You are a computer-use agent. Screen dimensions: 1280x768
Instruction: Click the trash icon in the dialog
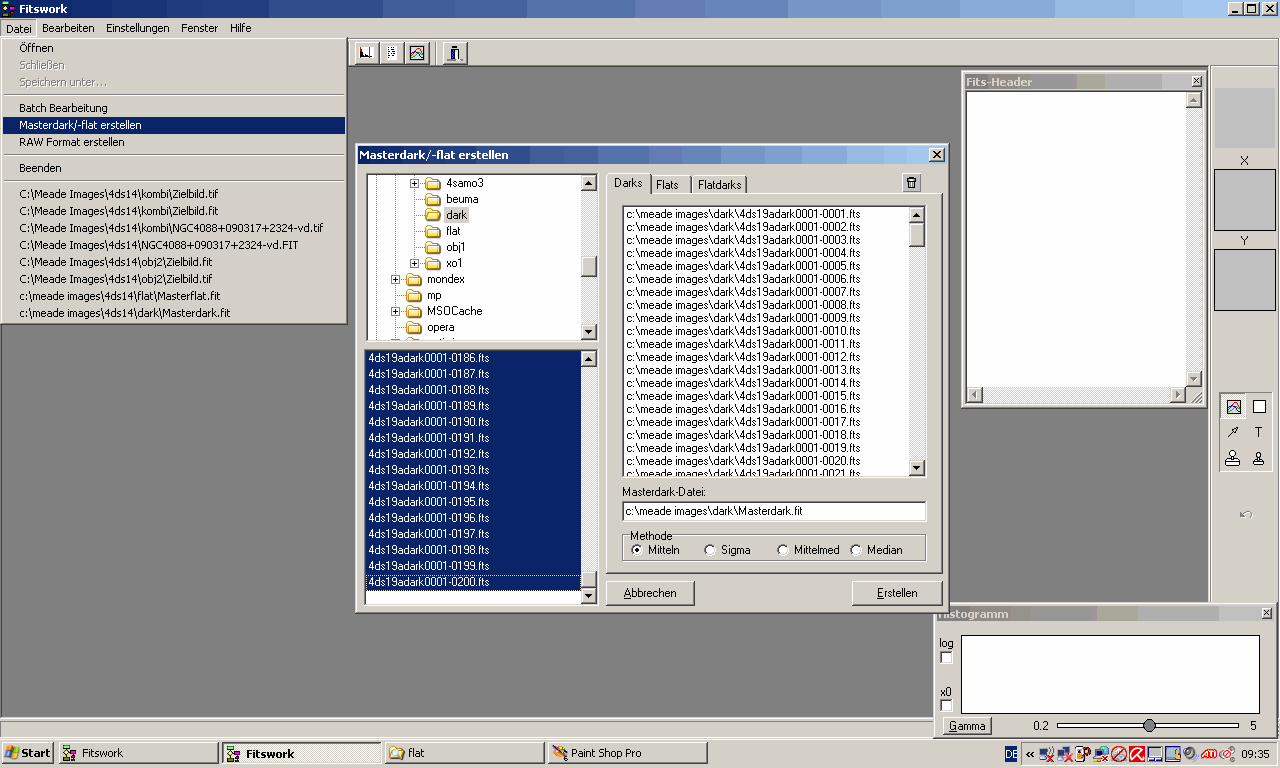tap(911, 182)
